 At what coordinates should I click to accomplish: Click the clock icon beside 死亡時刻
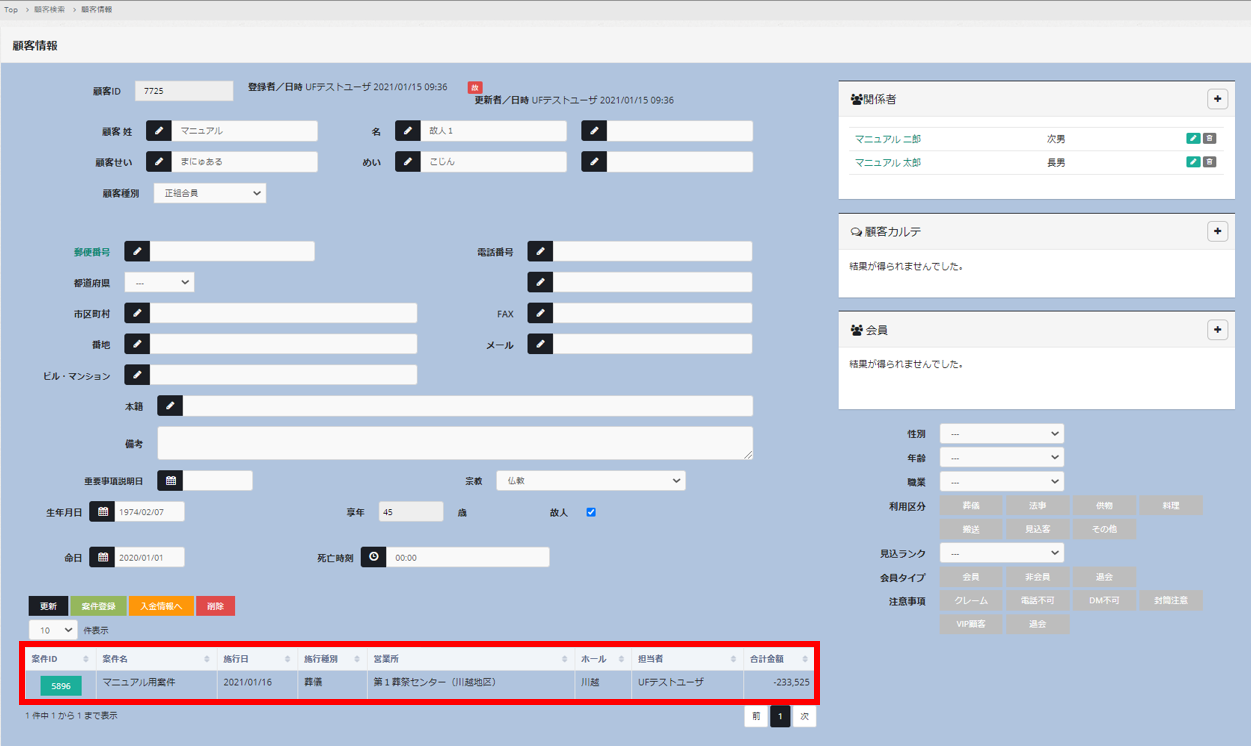[373, 557]
